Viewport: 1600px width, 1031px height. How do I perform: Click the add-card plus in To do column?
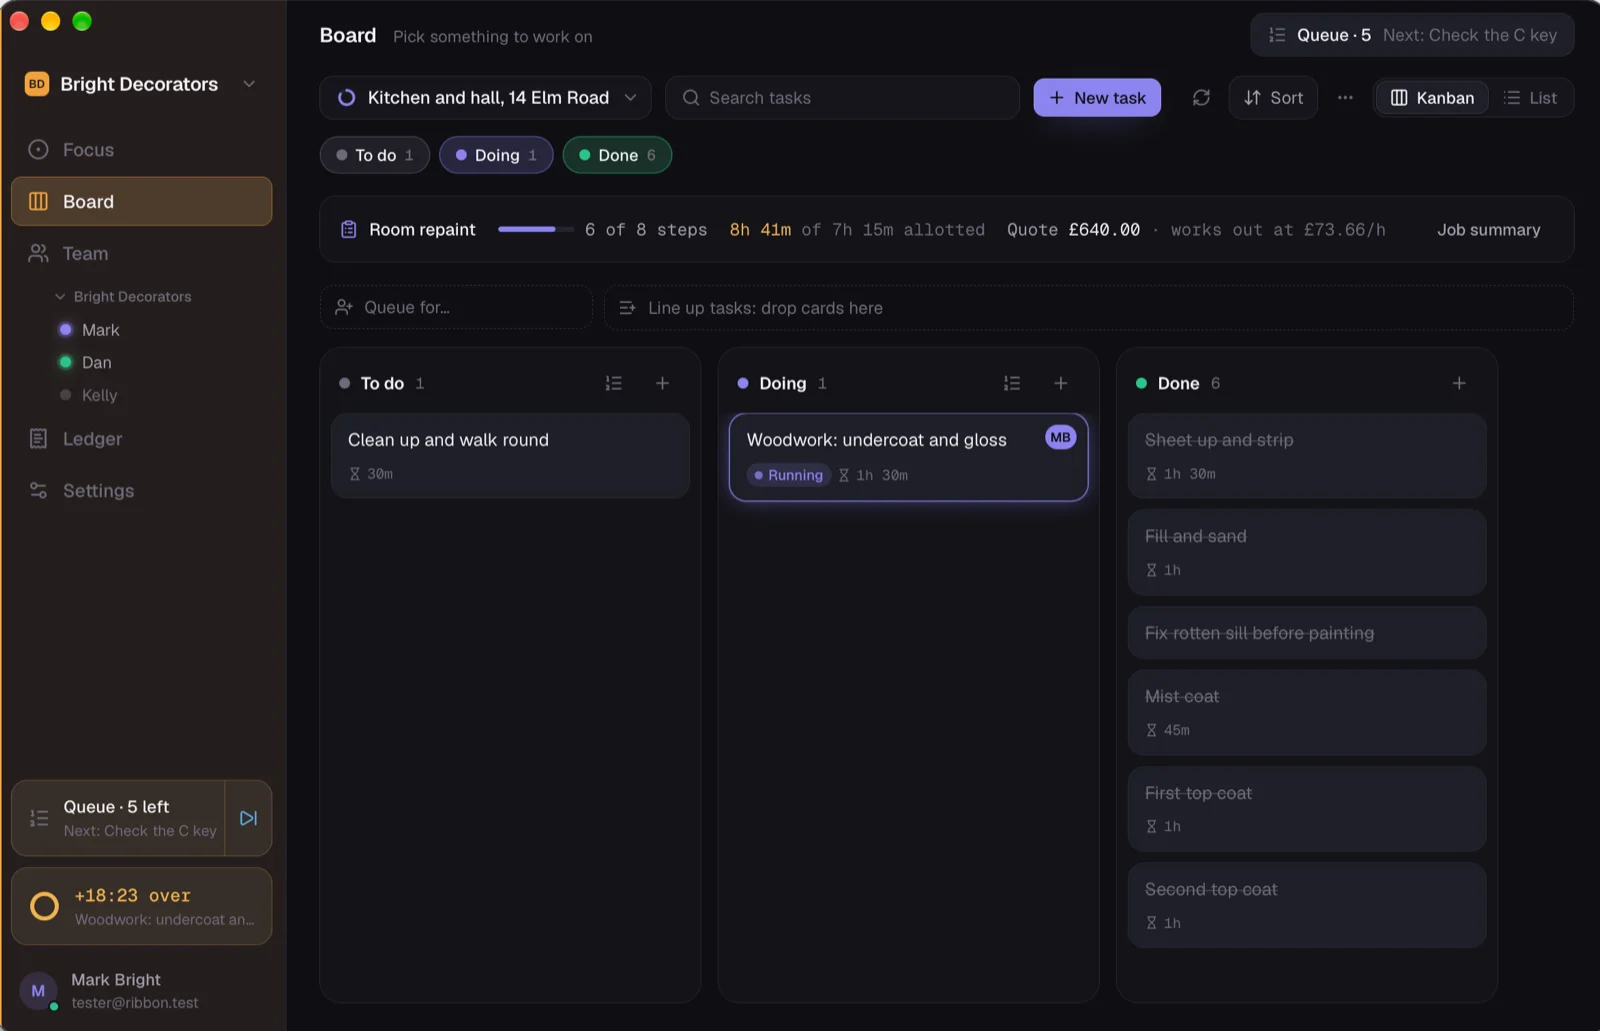[x=662, y=383]
